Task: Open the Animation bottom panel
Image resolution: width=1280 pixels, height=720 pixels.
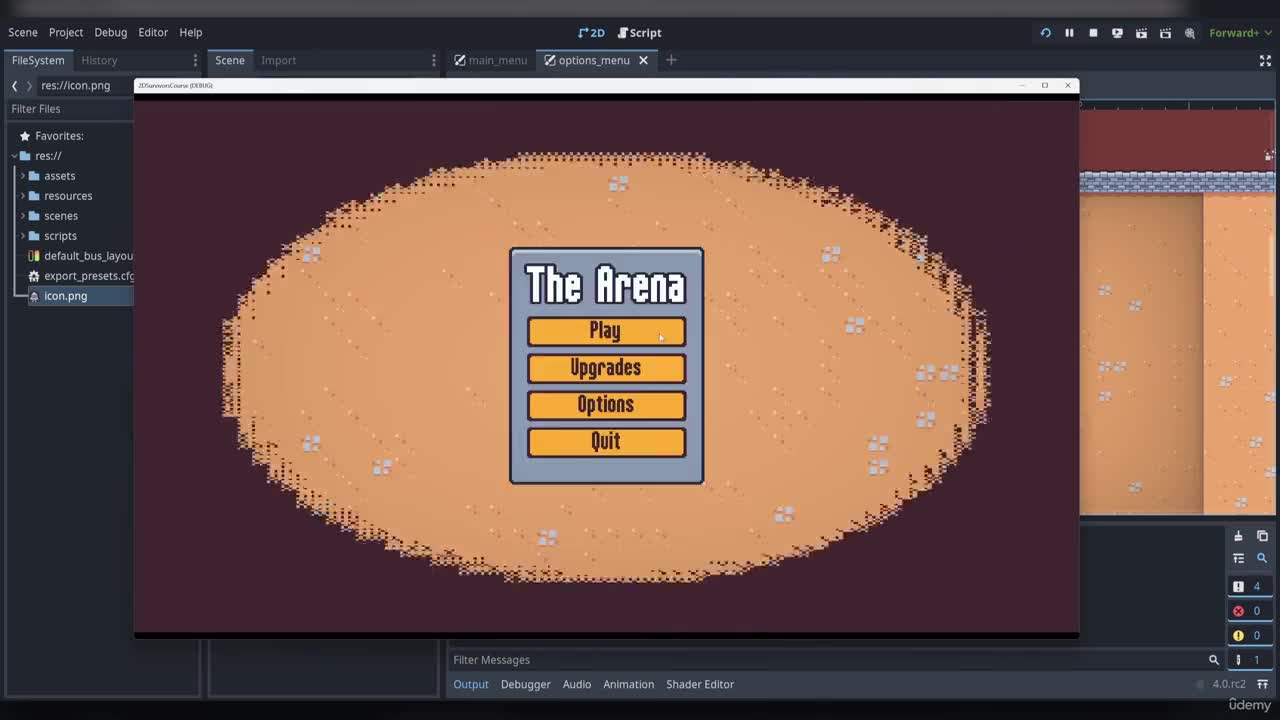Action: pos(629,684)
